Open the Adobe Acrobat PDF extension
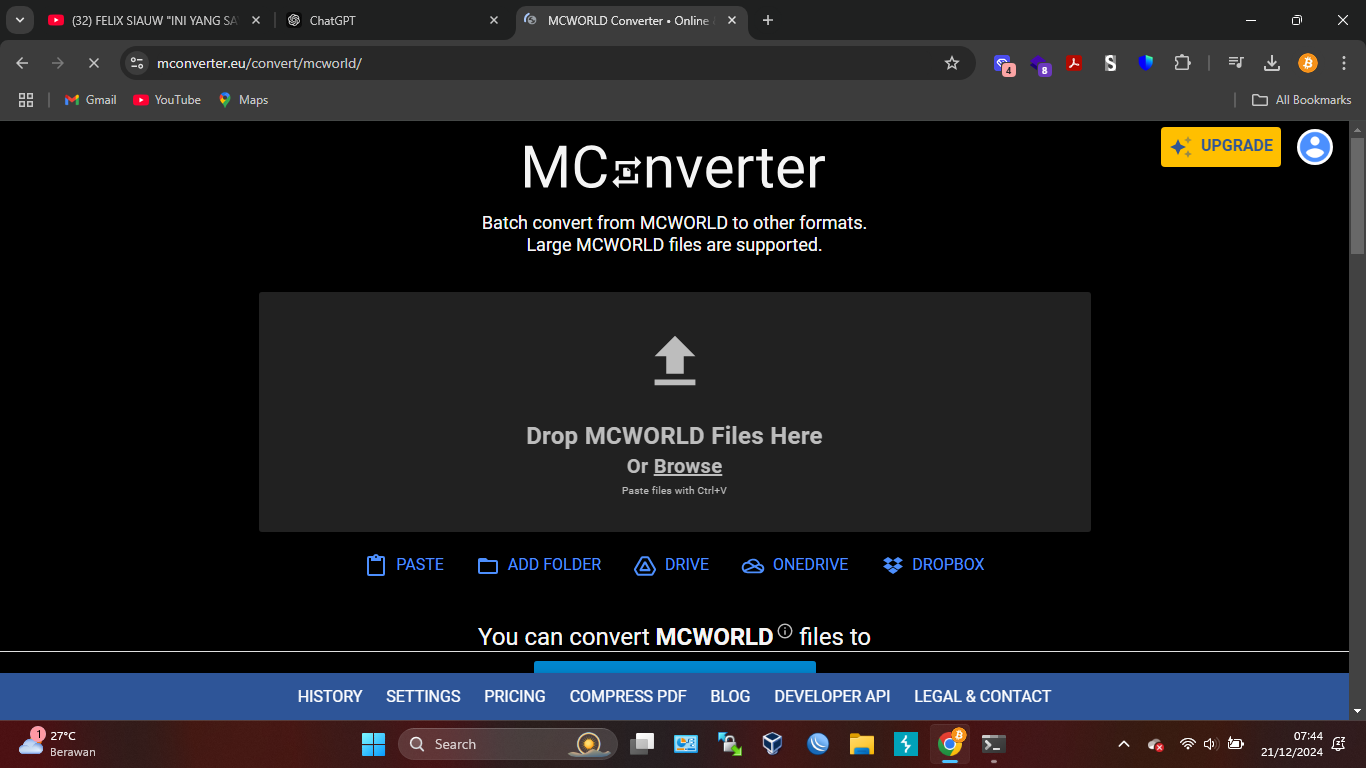 point(1074,63)
